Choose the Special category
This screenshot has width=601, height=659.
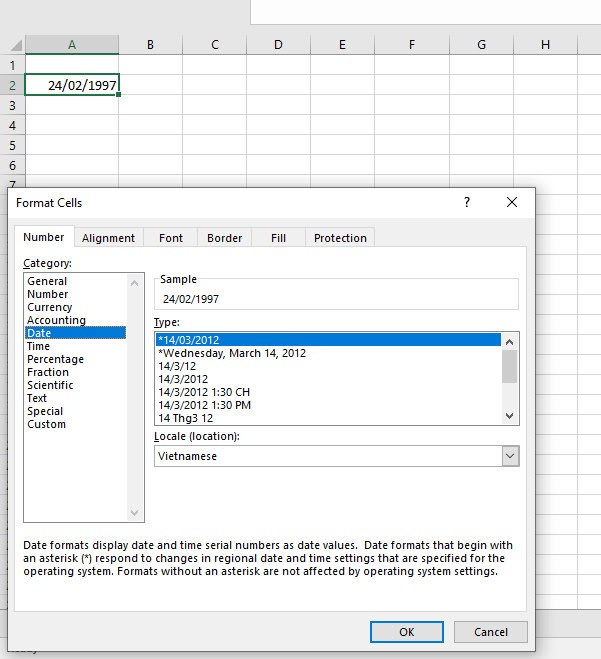[x=76, y=411]
